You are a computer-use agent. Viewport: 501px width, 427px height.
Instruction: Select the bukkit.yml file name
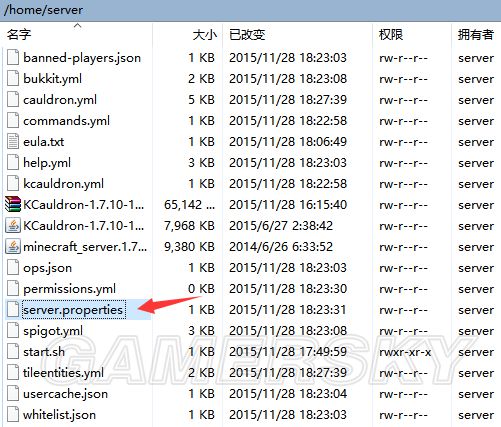tap(52, 79)
